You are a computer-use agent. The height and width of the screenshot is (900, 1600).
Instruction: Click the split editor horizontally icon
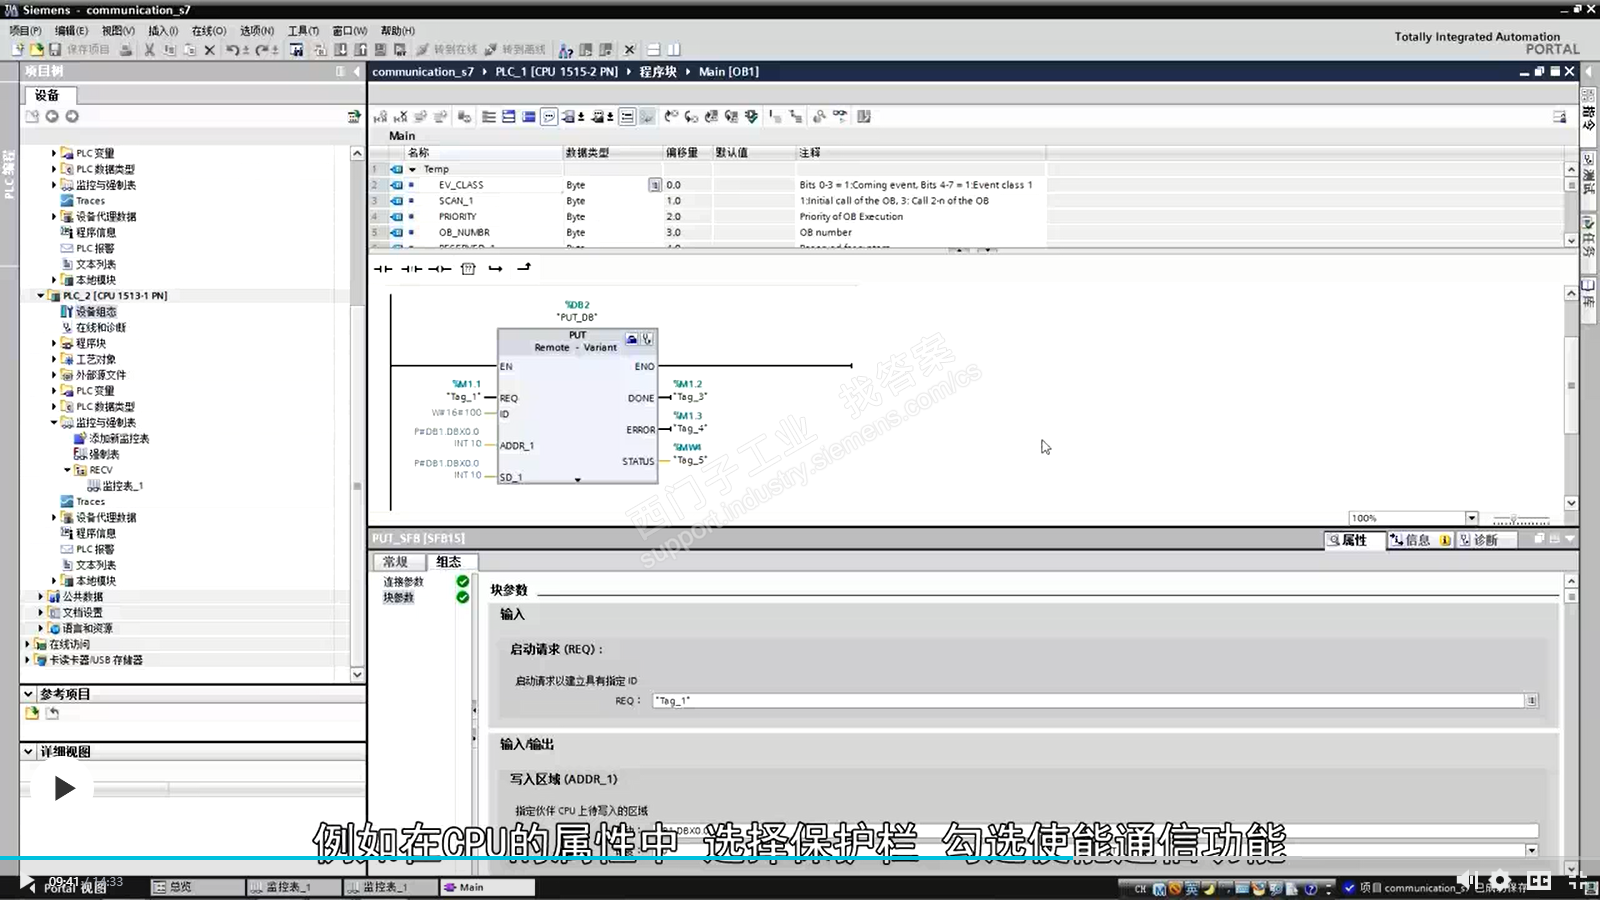(x=653, y=49)
